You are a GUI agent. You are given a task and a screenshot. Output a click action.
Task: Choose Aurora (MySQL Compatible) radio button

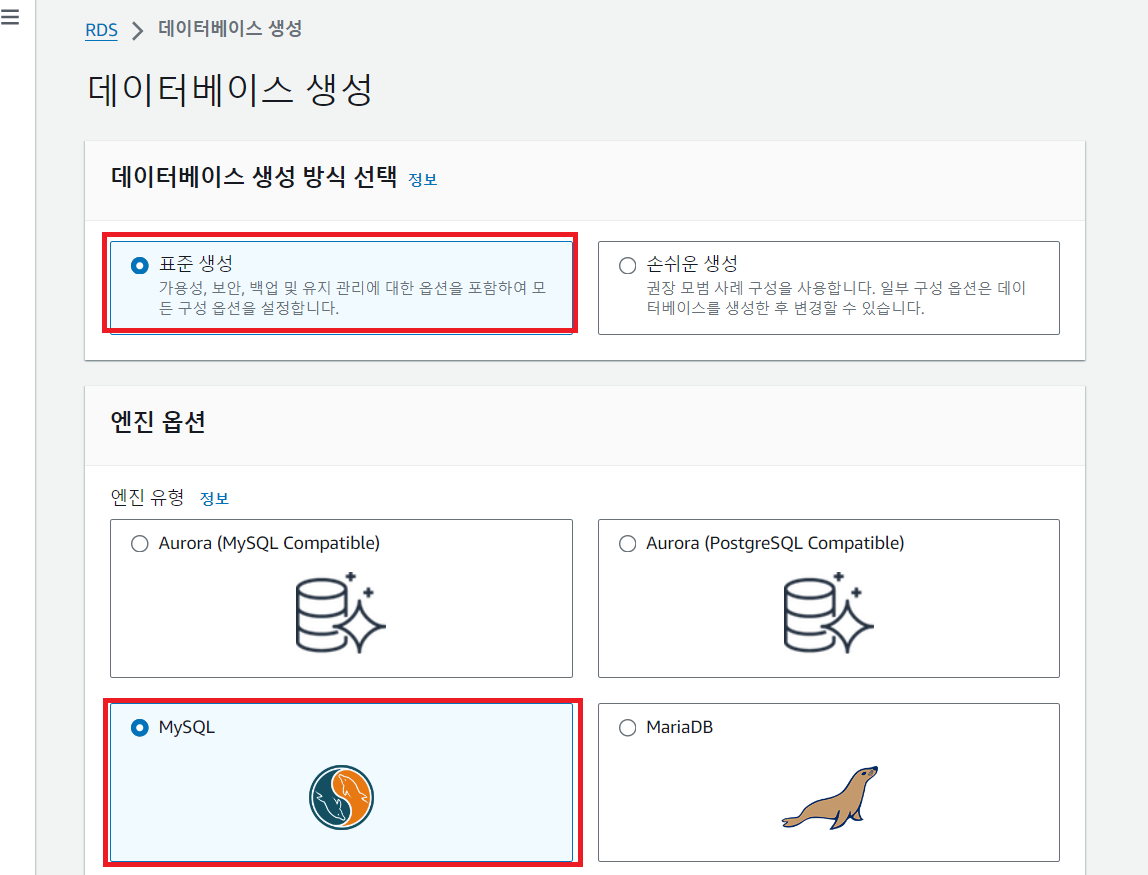click(139, 543)
